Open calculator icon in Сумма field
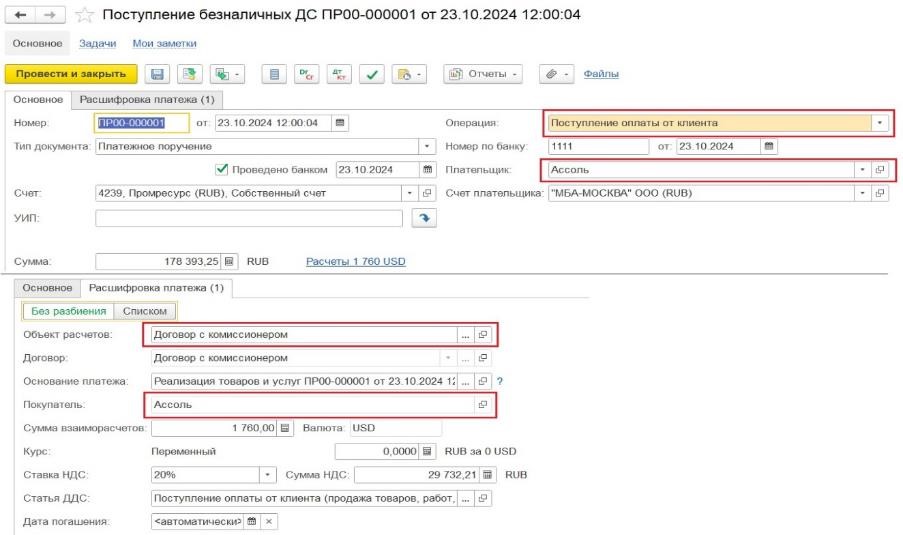 (229, 262)
